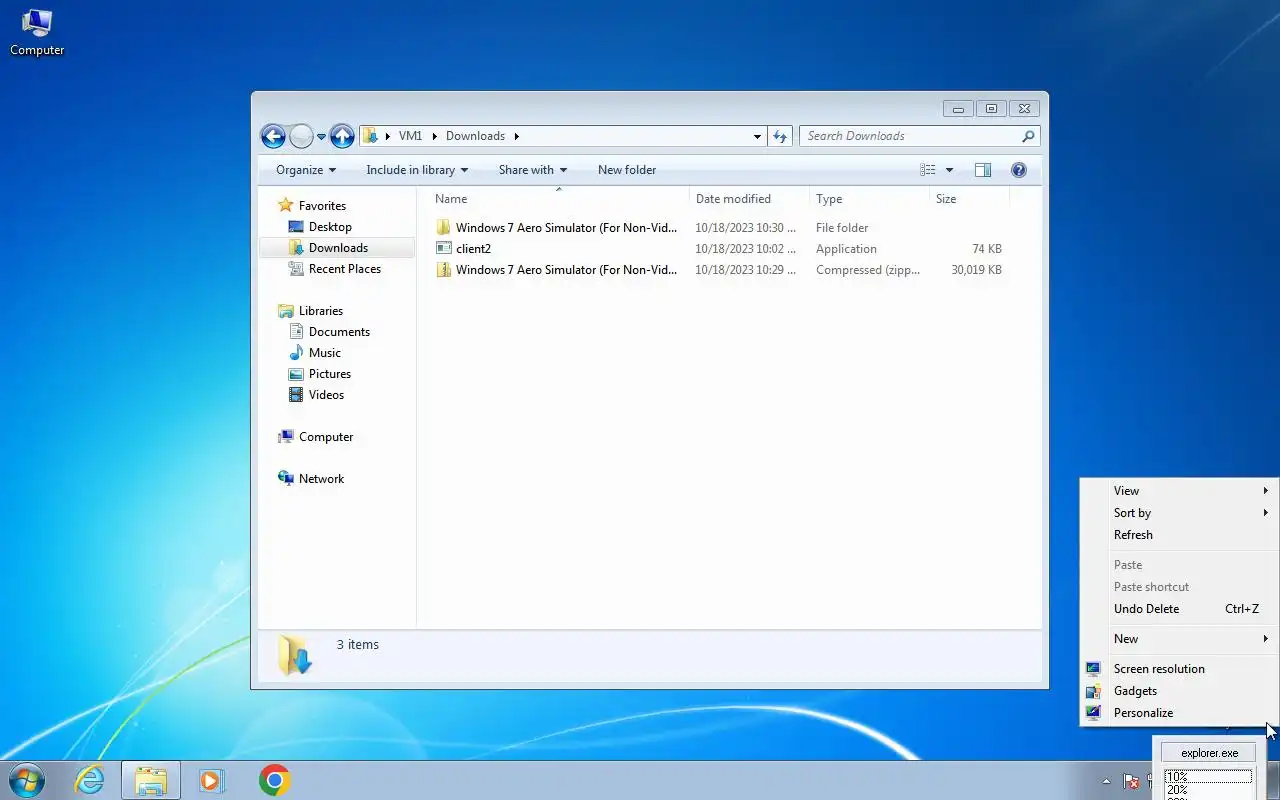
Task: Expand arrow after VM1 breadcrumb
Action: (434, 136)
